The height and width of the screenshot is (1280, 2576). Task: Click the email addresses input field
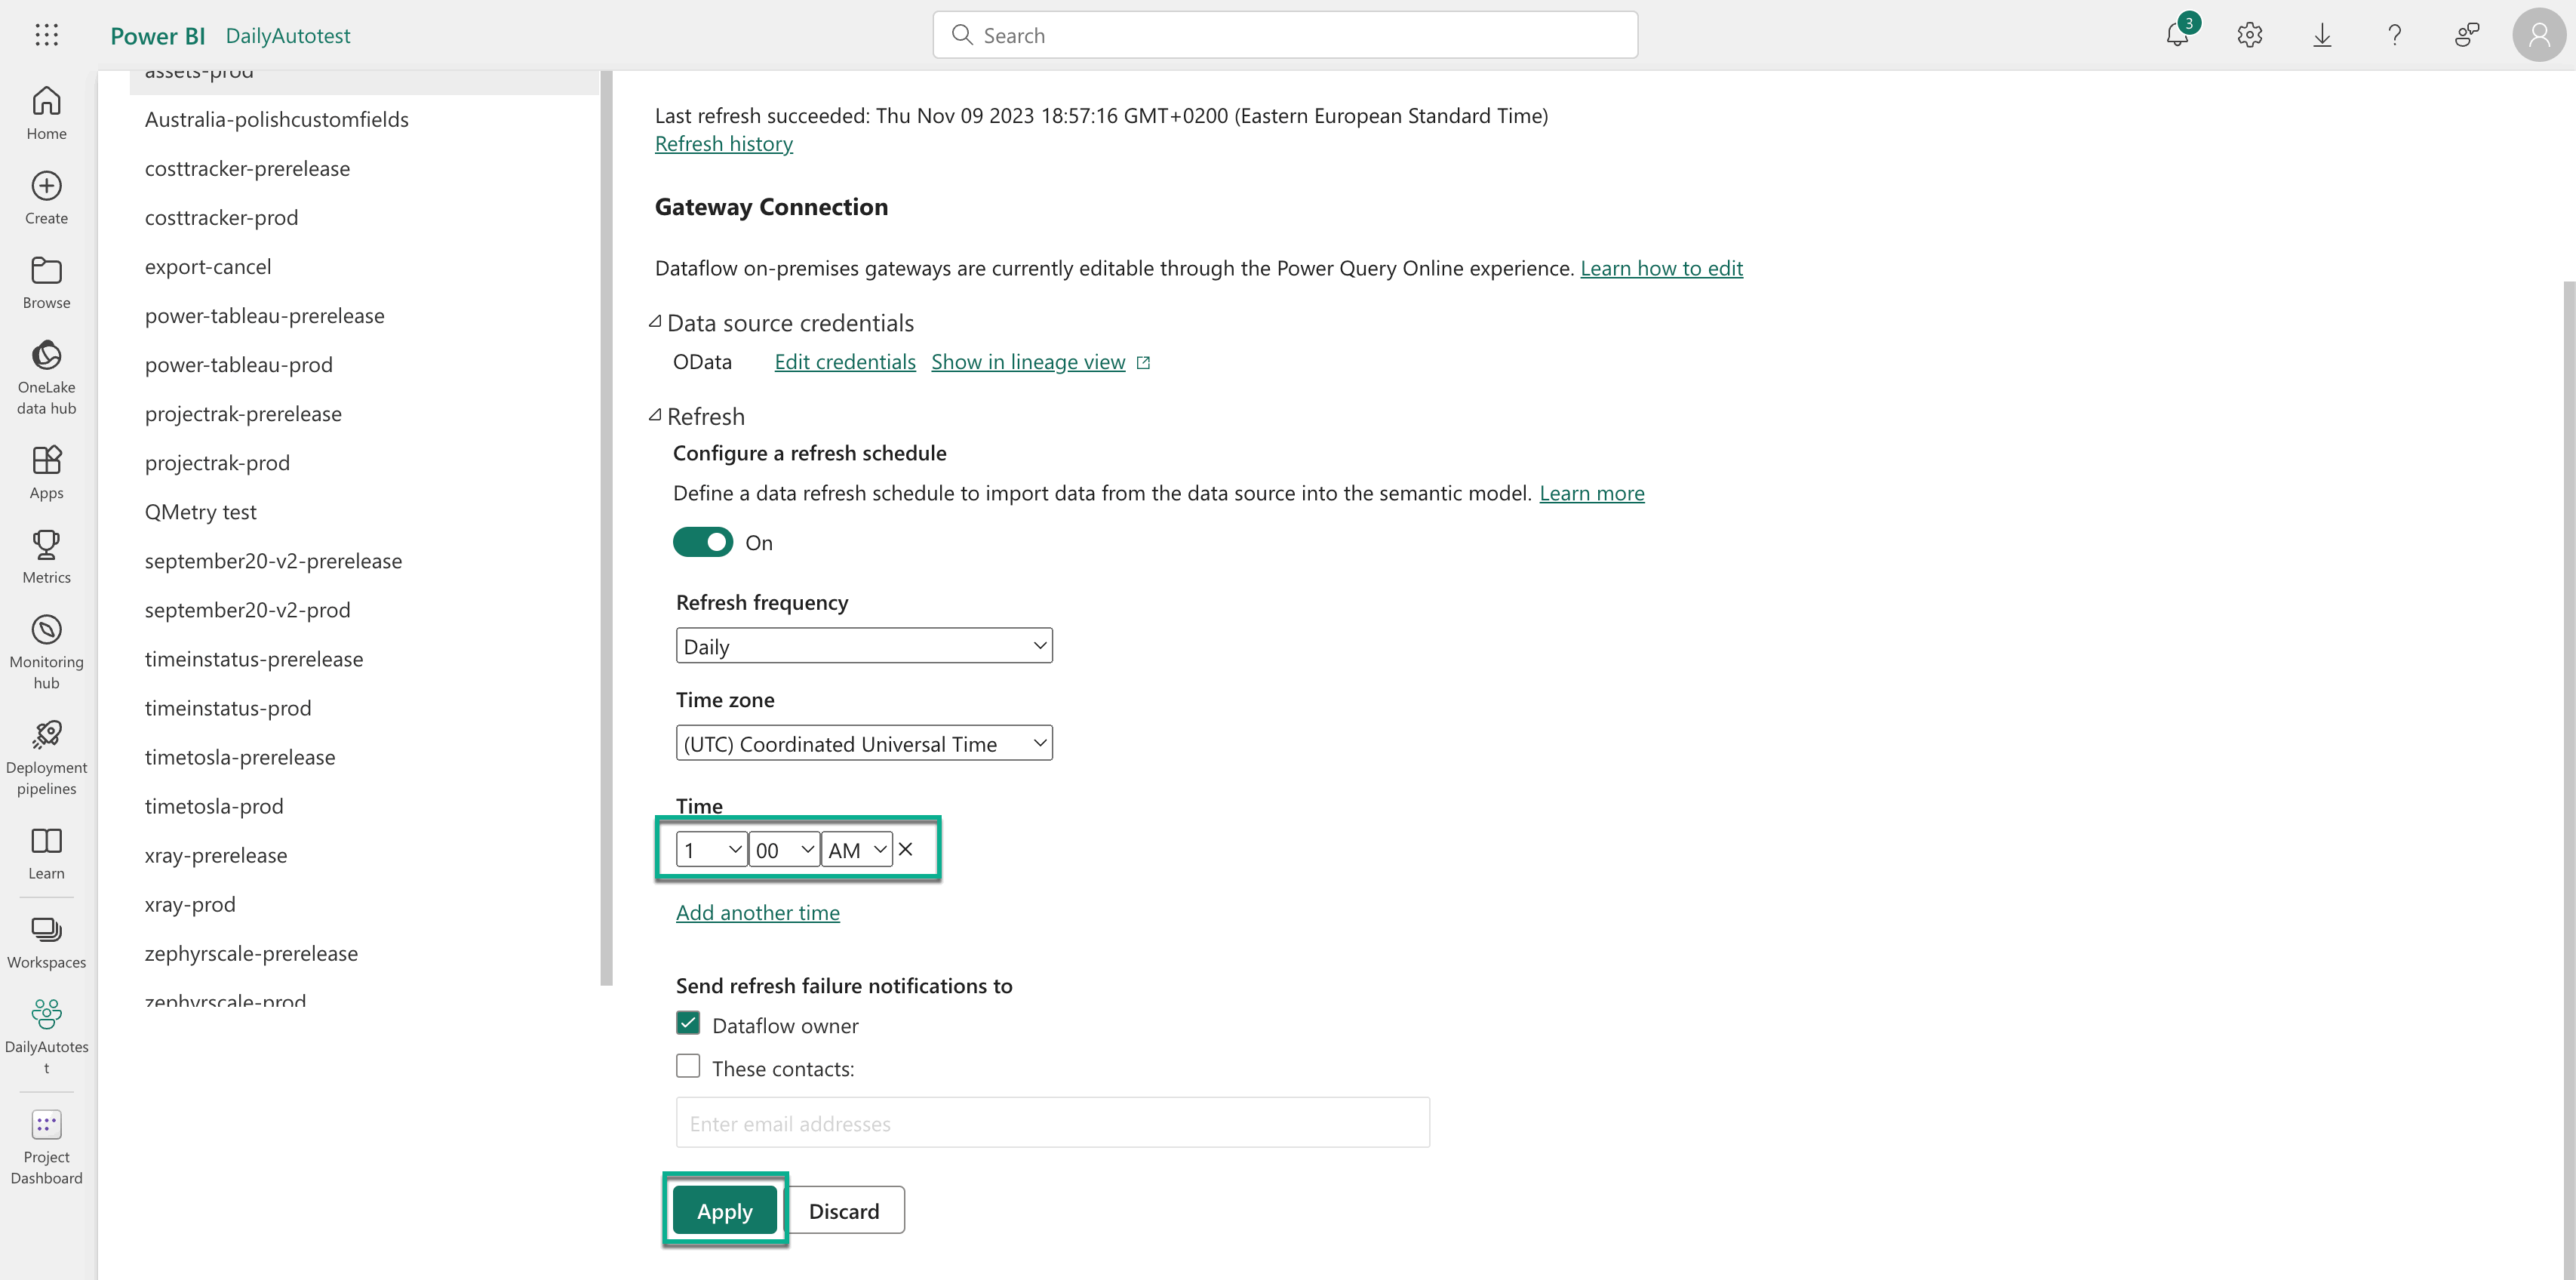[x=1052, y=1123]
